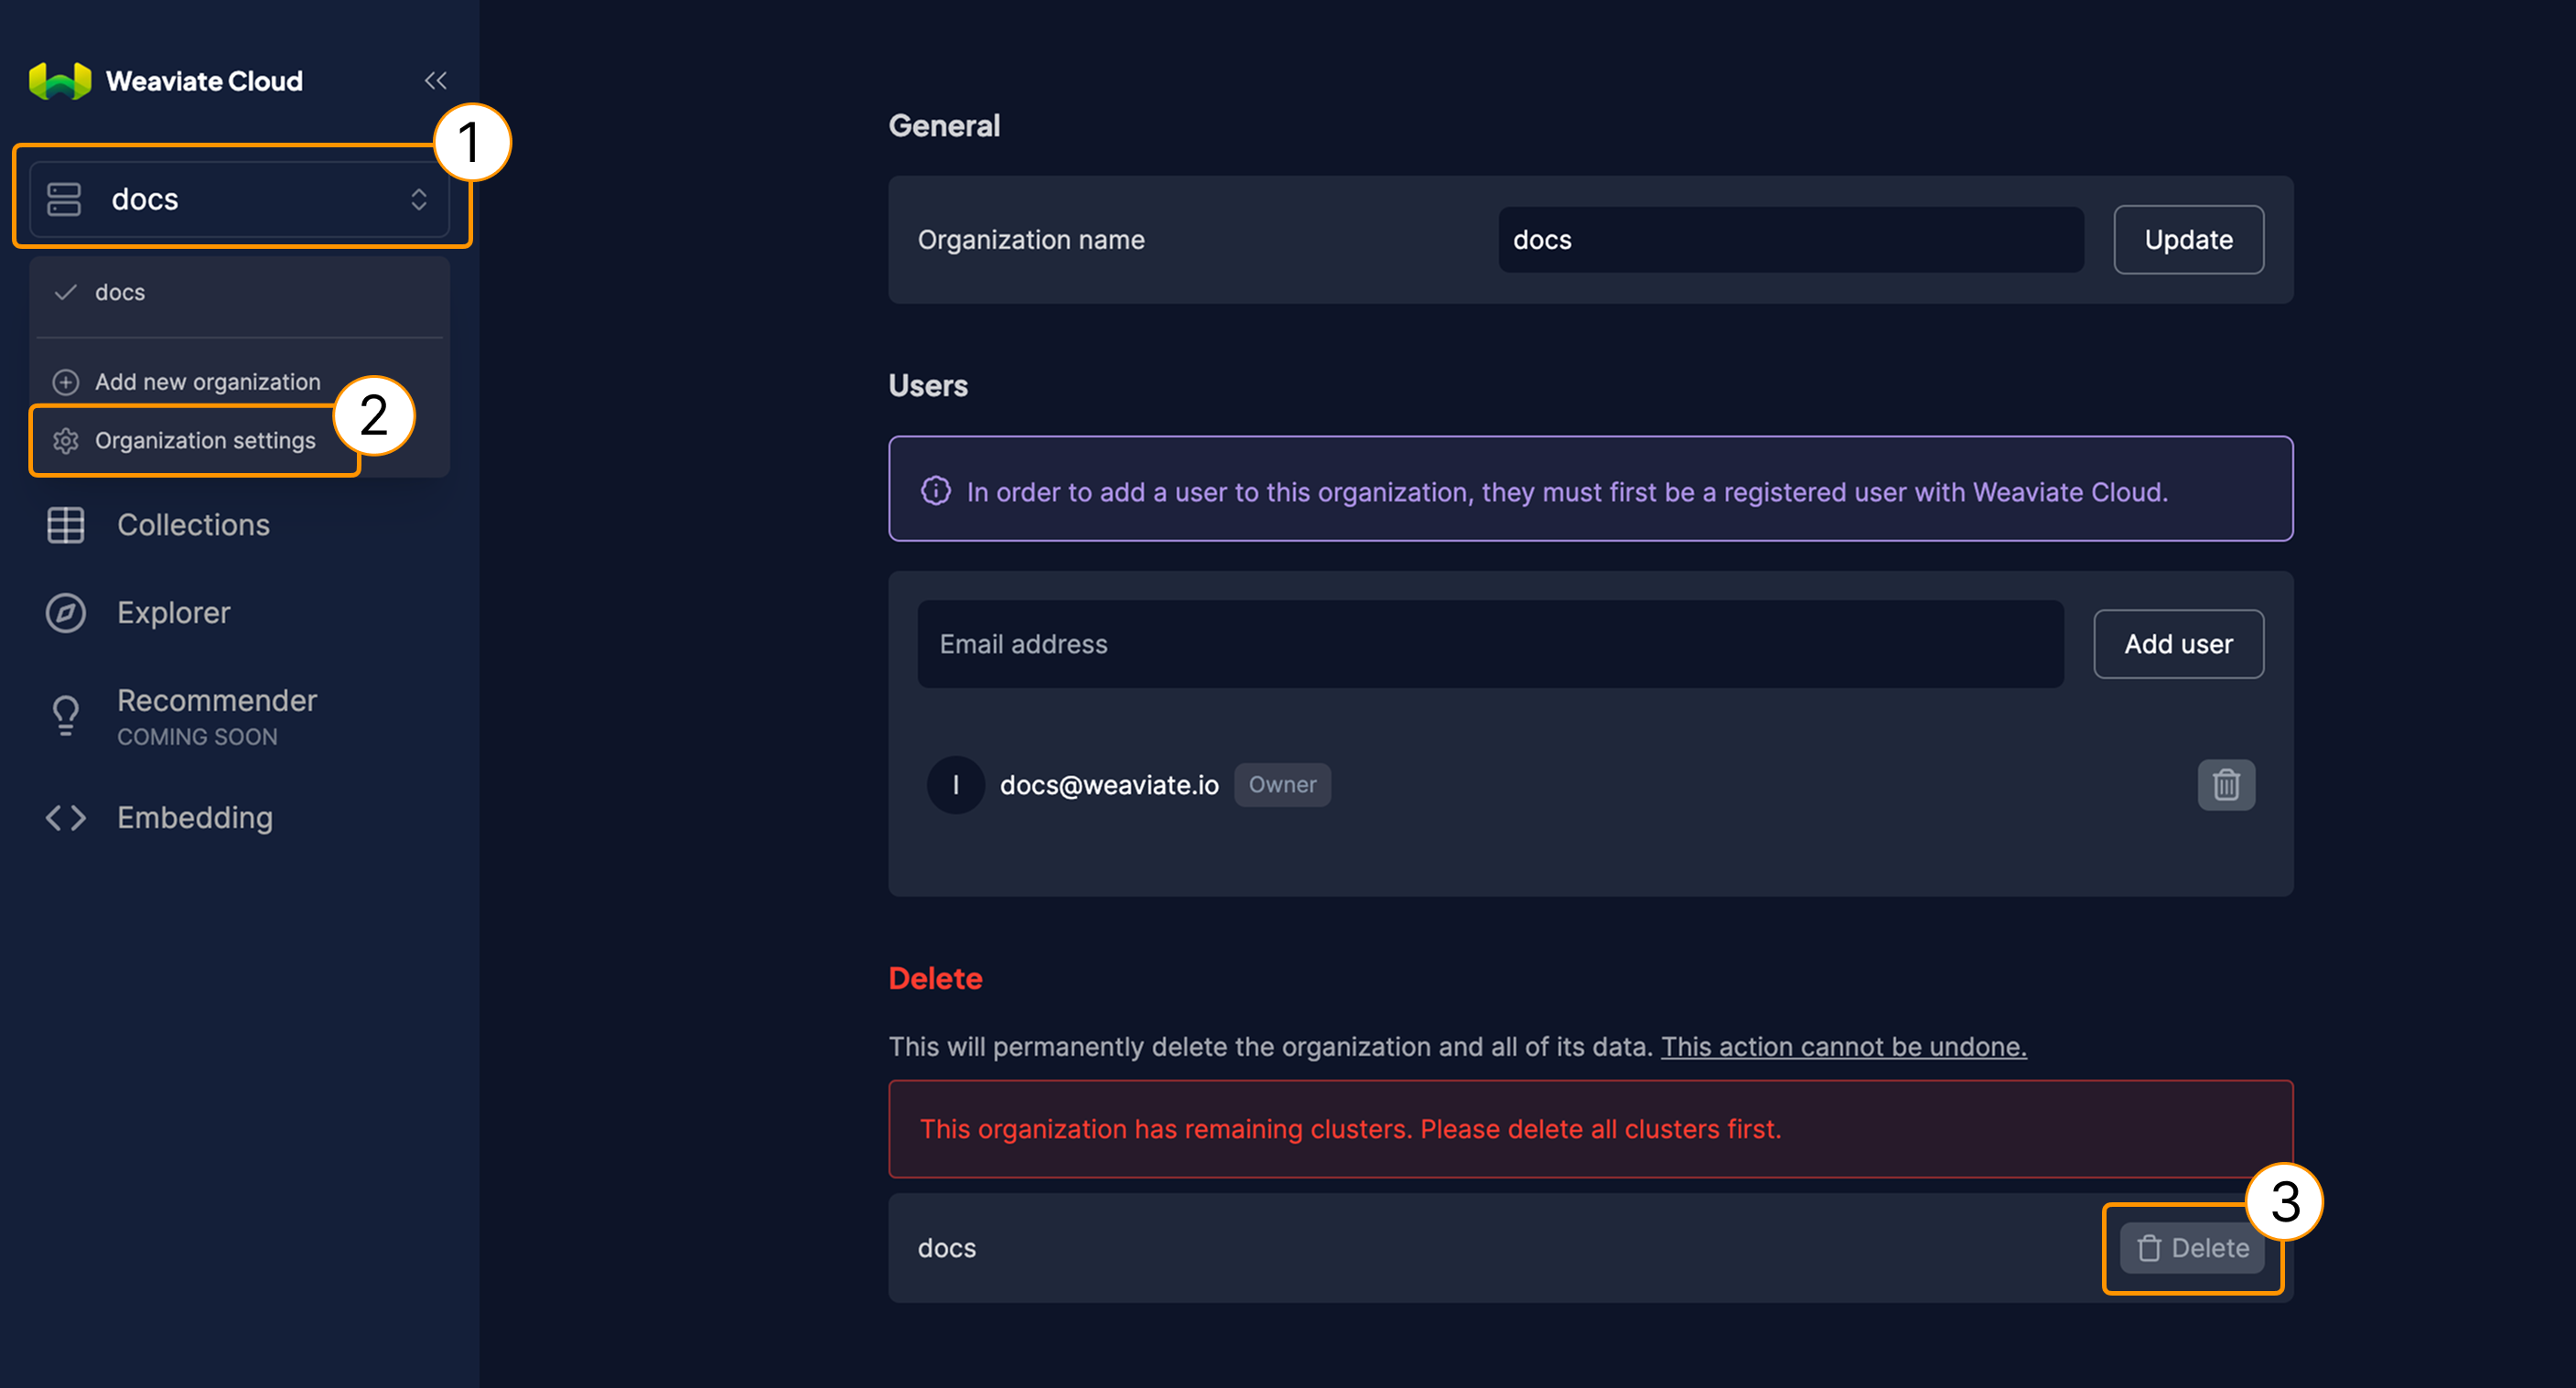
Task: Collapse the sidebar navigation panel
Action: (x=436, y=81)
